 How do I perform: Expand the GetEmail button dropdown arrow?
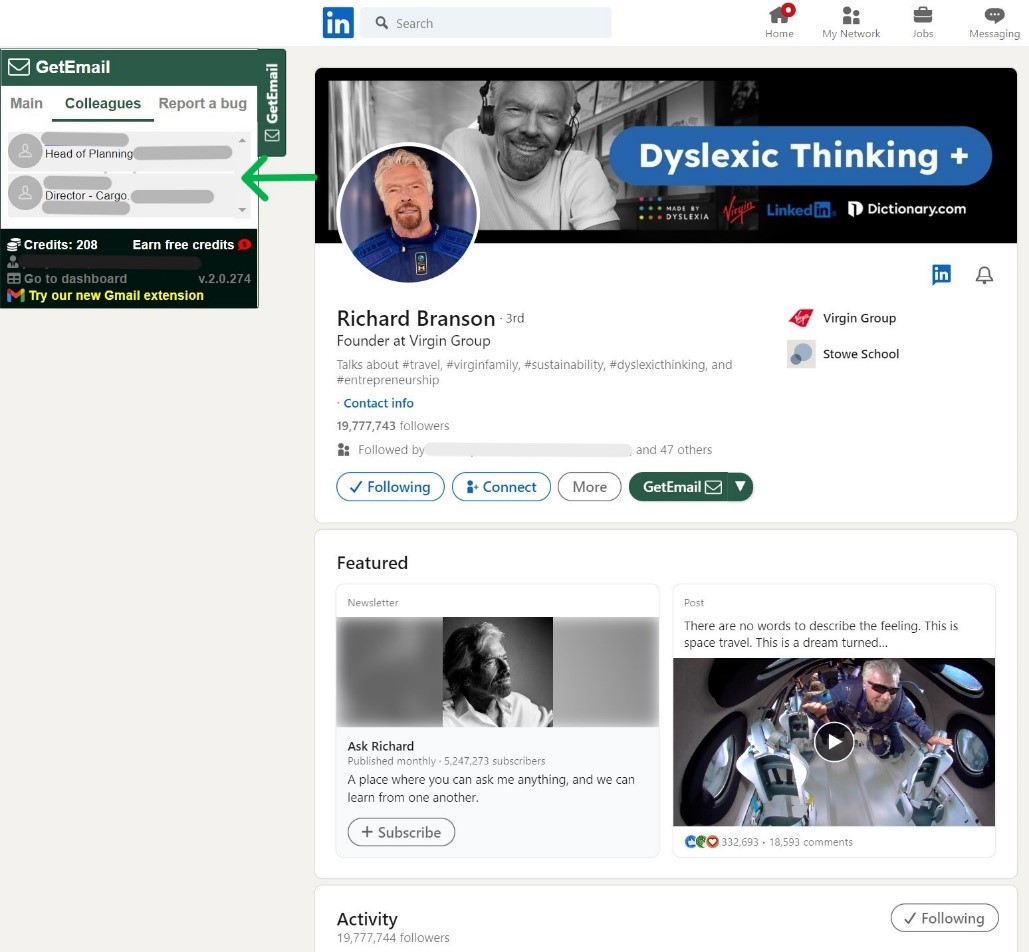[740, 487]
